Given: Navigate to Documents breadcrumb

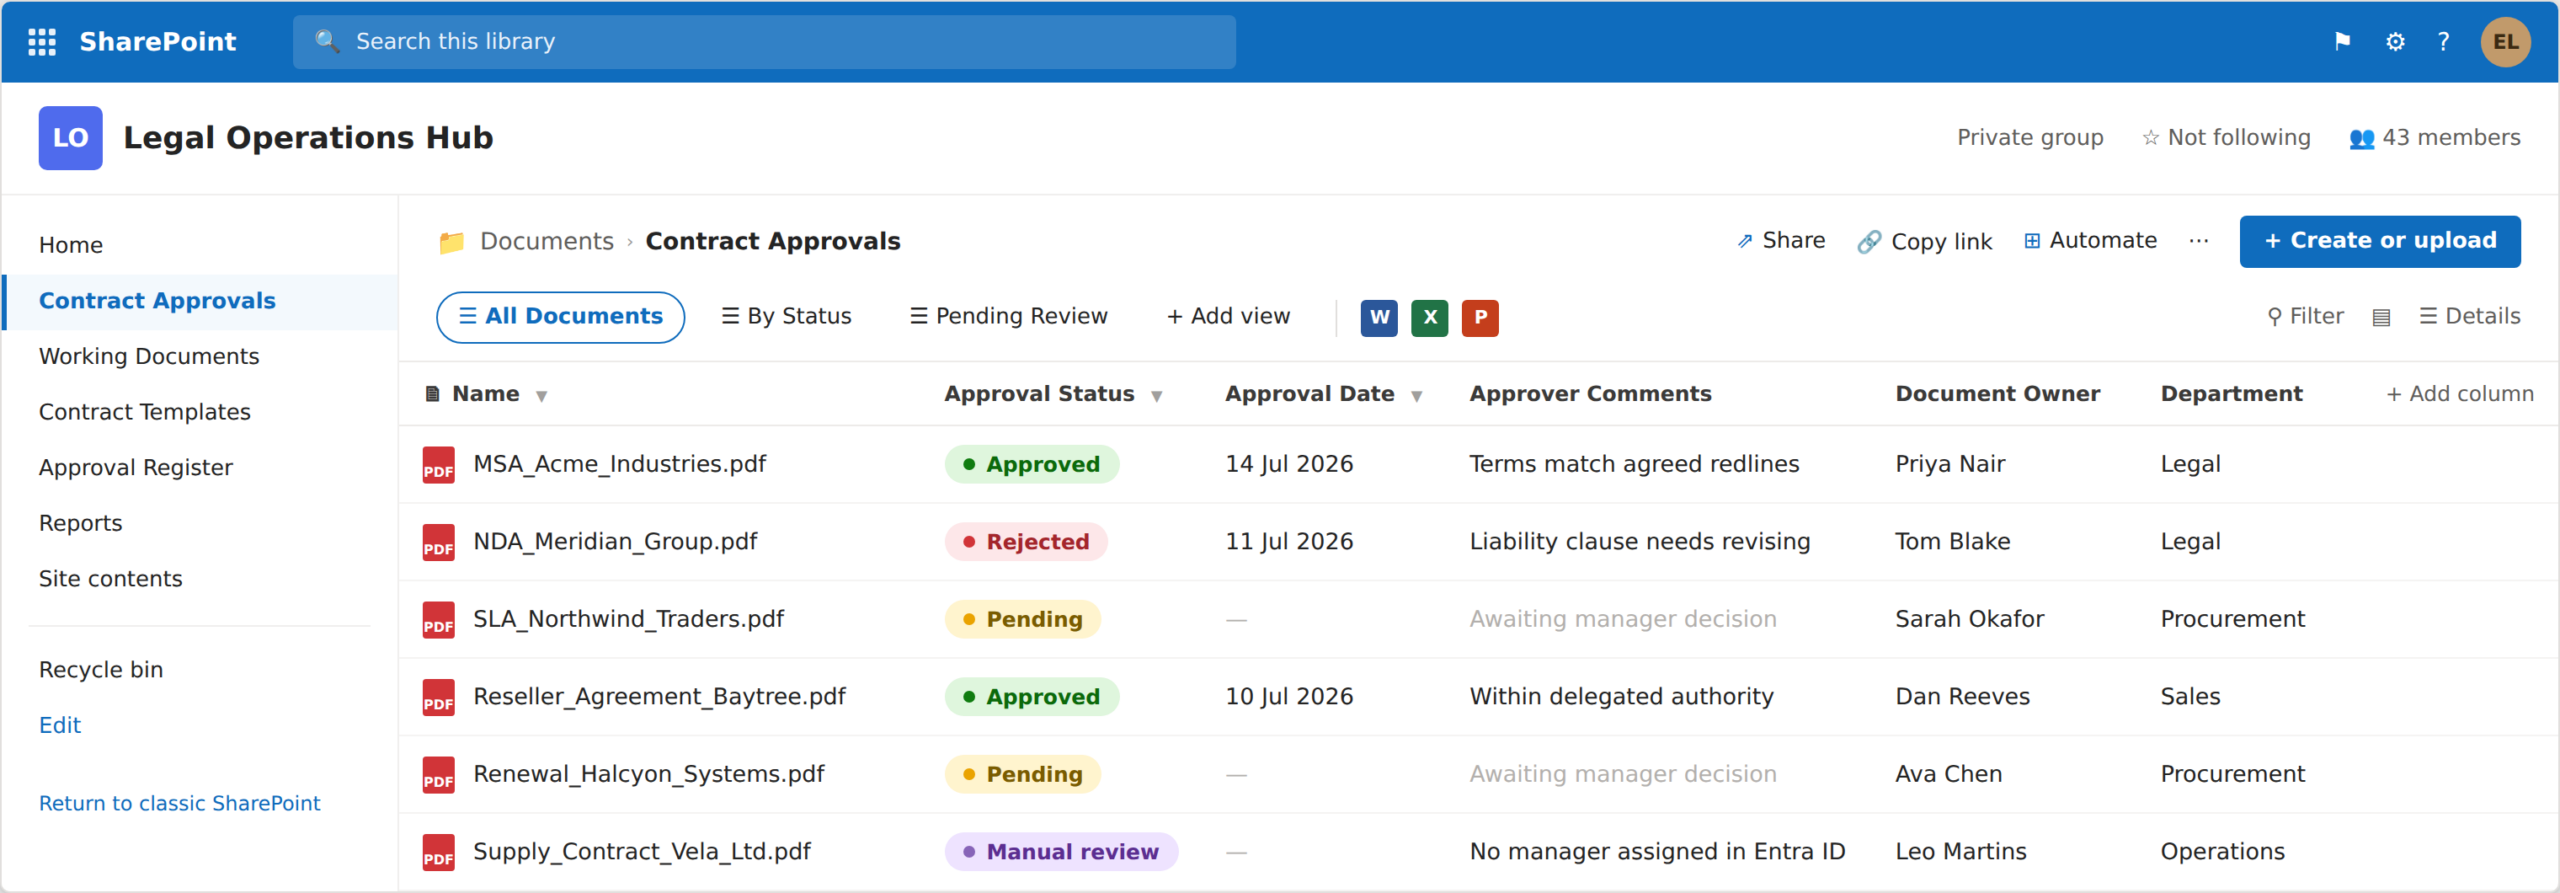Looking at the screenshot, I should click(547, 241).
